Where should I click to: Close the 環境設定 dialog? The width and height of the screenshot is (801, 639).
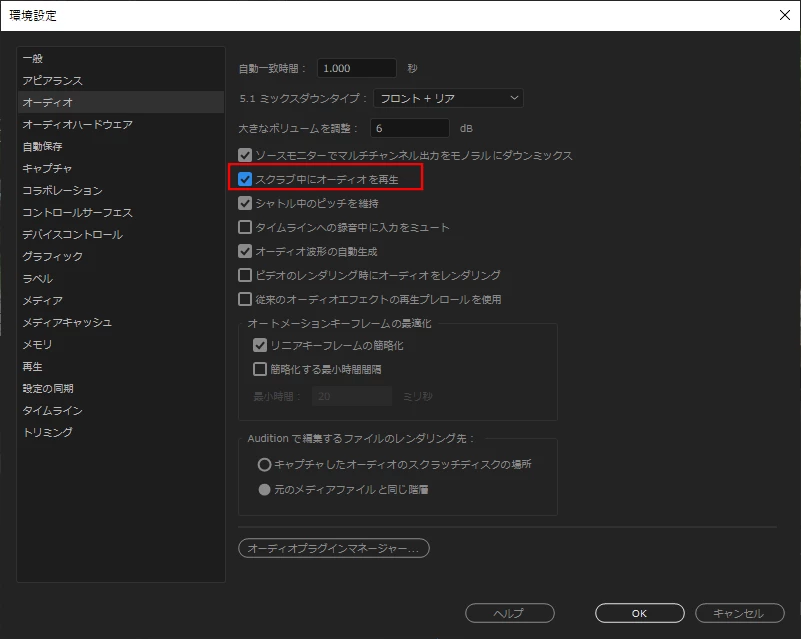[x=785, y=15]
